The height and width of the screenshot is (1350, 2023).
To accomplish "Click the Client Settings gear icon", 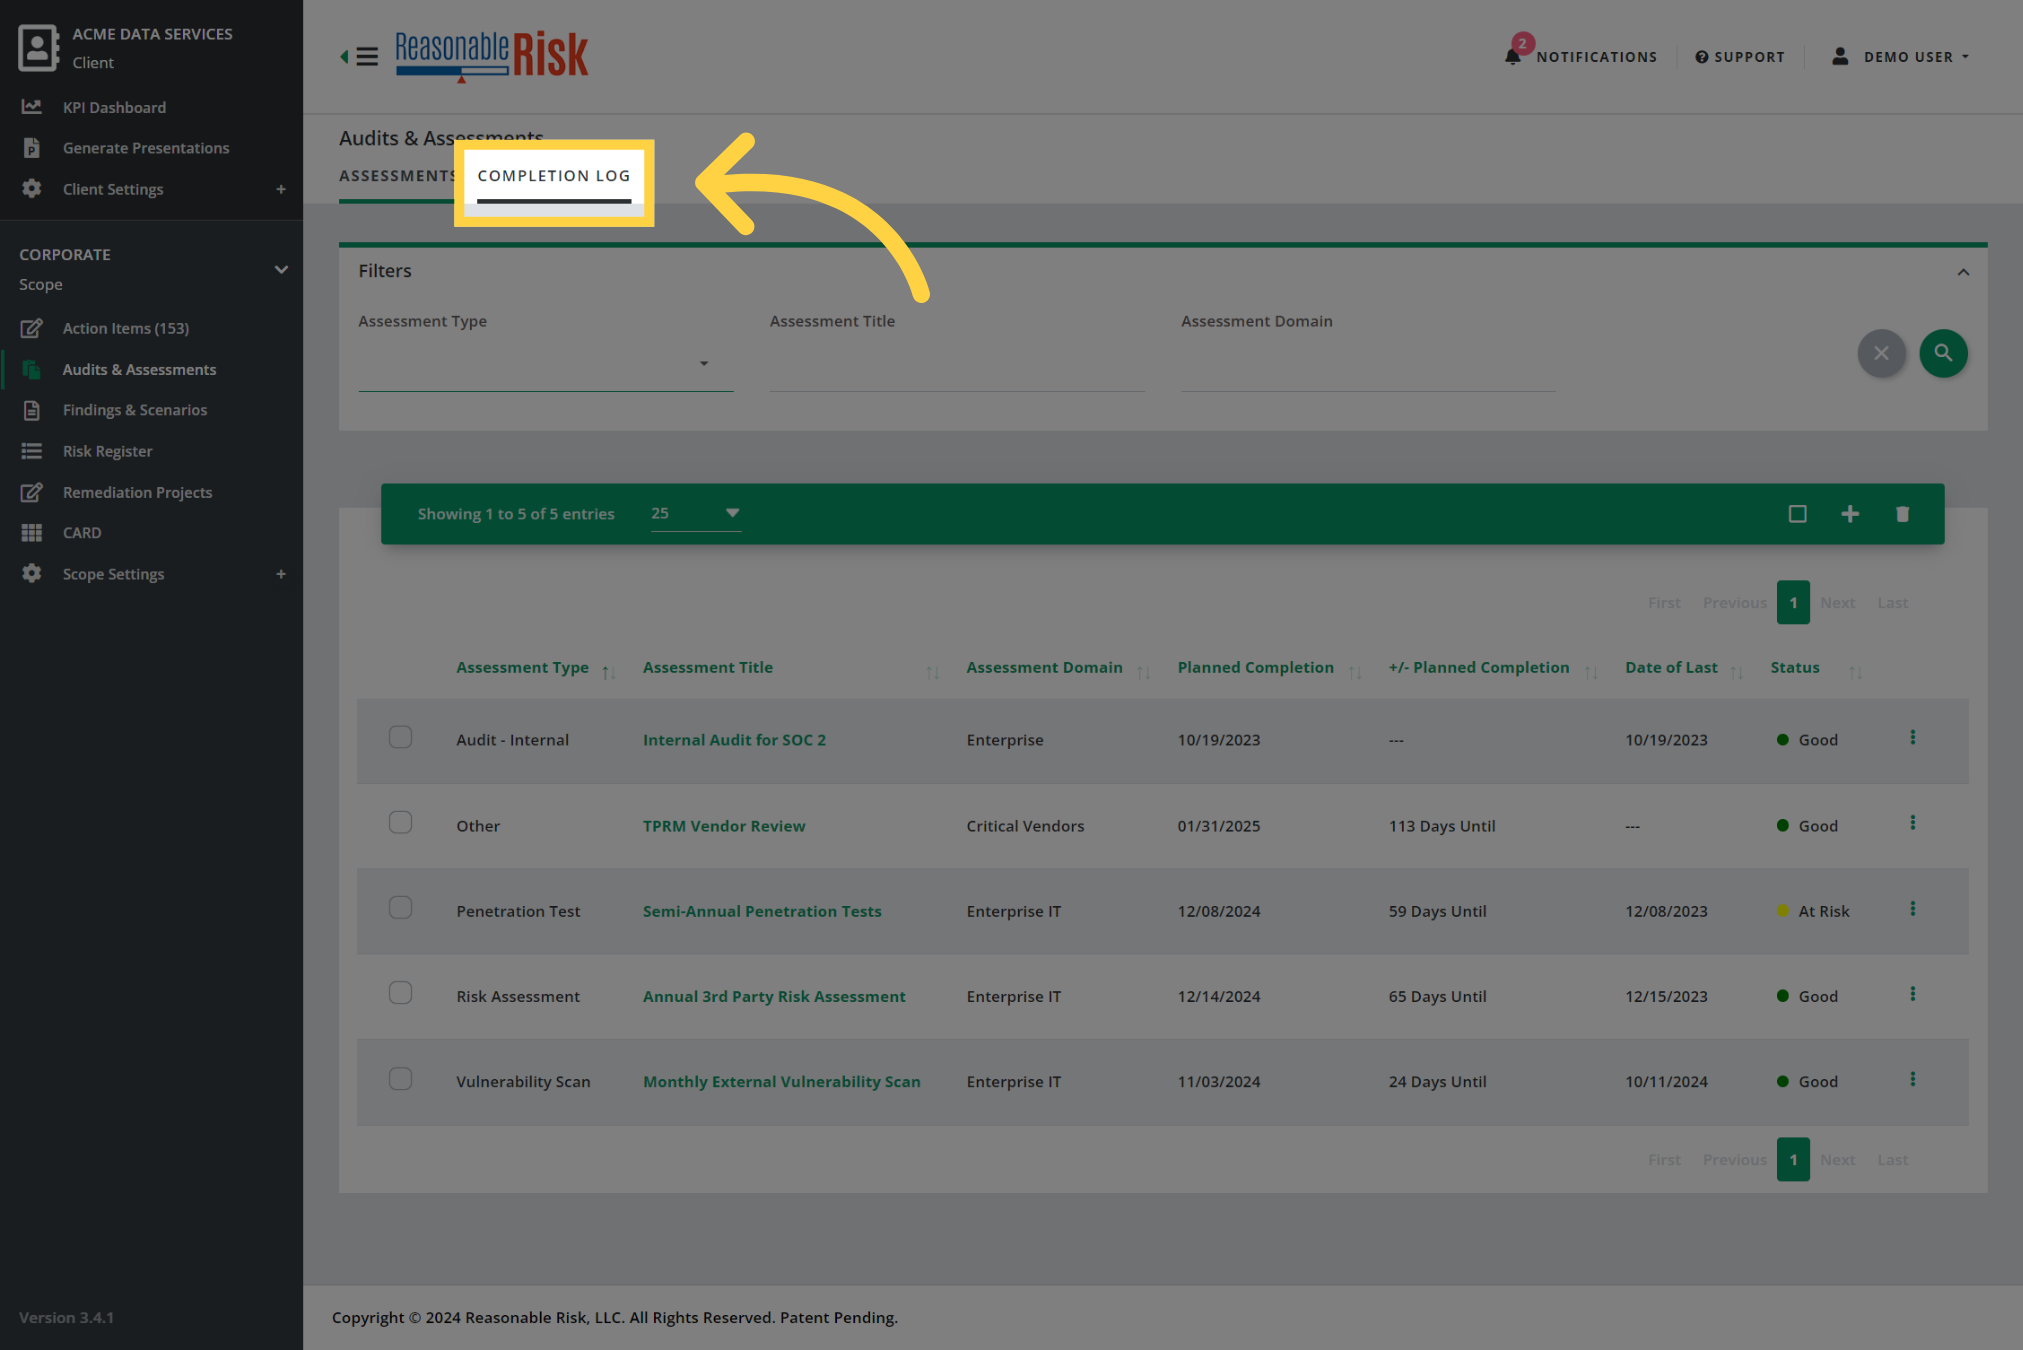I will [32, 188].
